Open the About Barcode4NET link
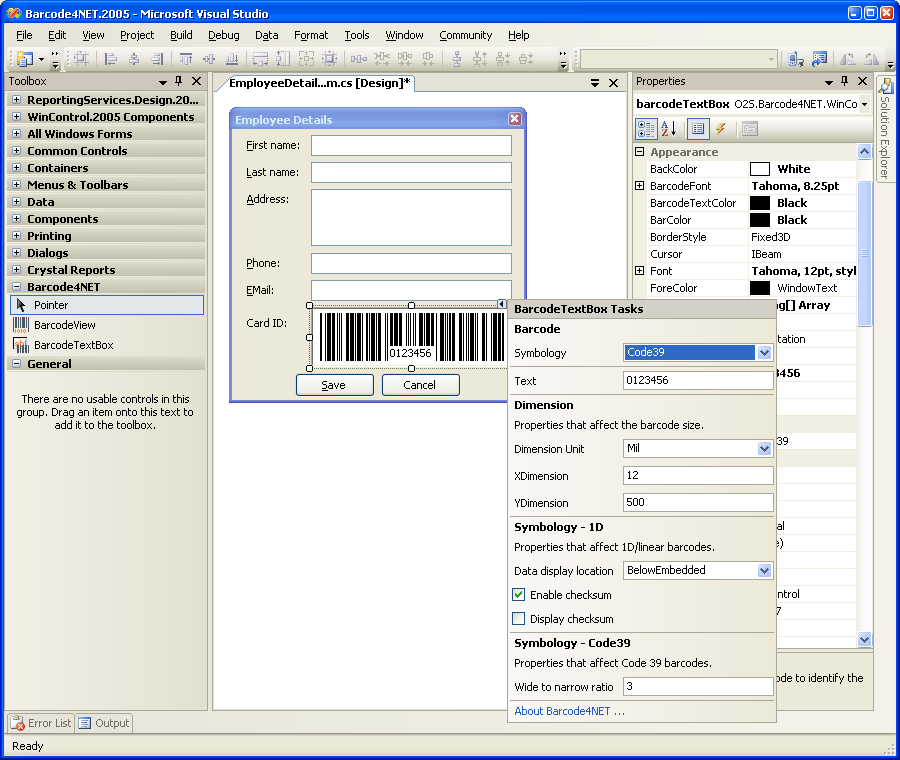This screenshot has width=900, height=760. tap(569, 711)
